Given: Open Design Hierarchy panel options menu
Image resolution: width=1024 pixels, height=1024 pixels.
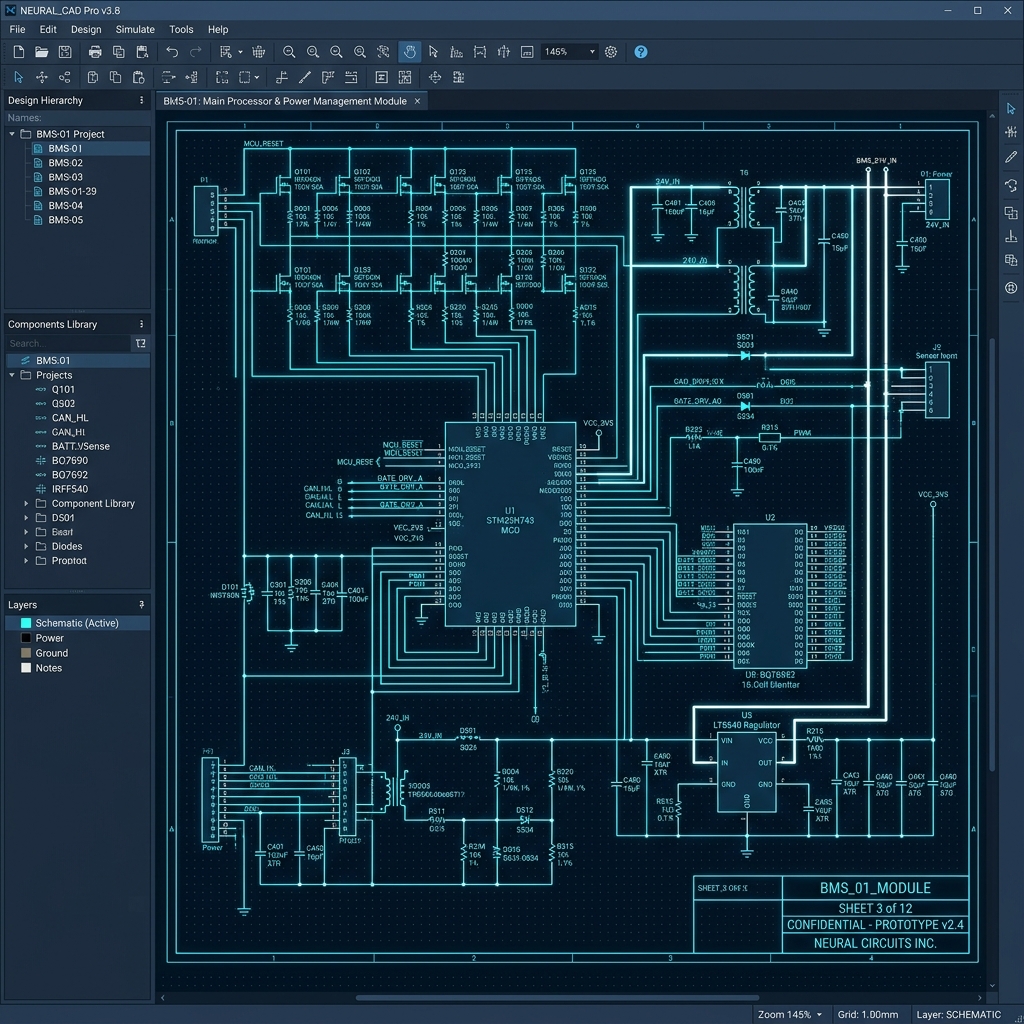Looking at the screenshot, I should click(x=141, y=100).
